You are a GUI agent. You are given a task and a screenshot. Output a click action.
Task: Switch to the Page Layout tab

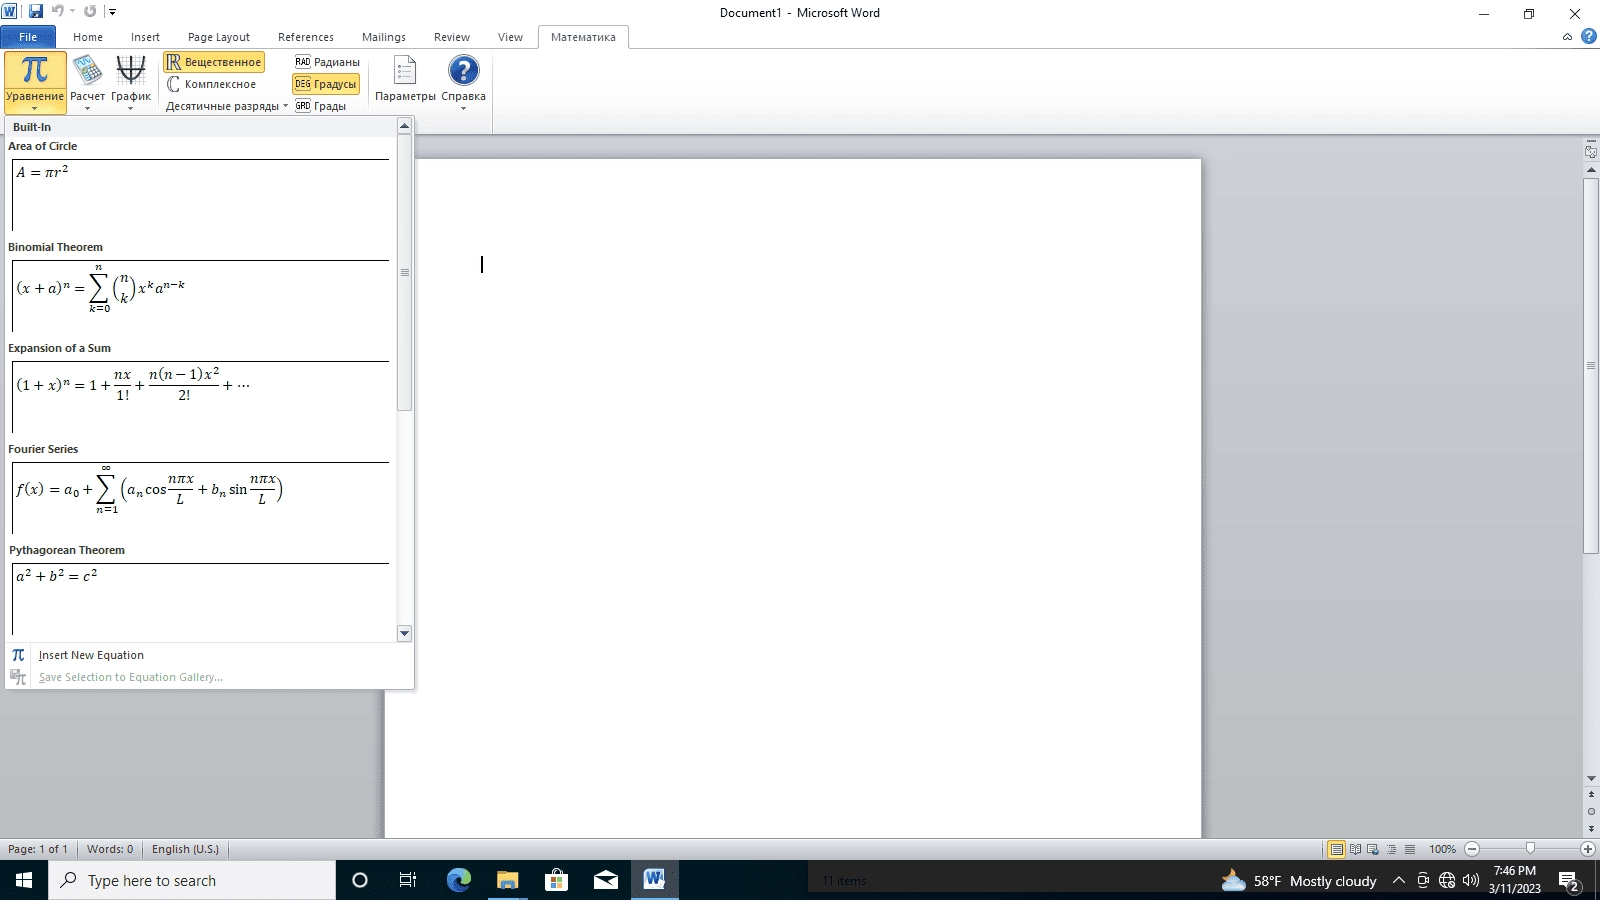[x=219, y=37]
